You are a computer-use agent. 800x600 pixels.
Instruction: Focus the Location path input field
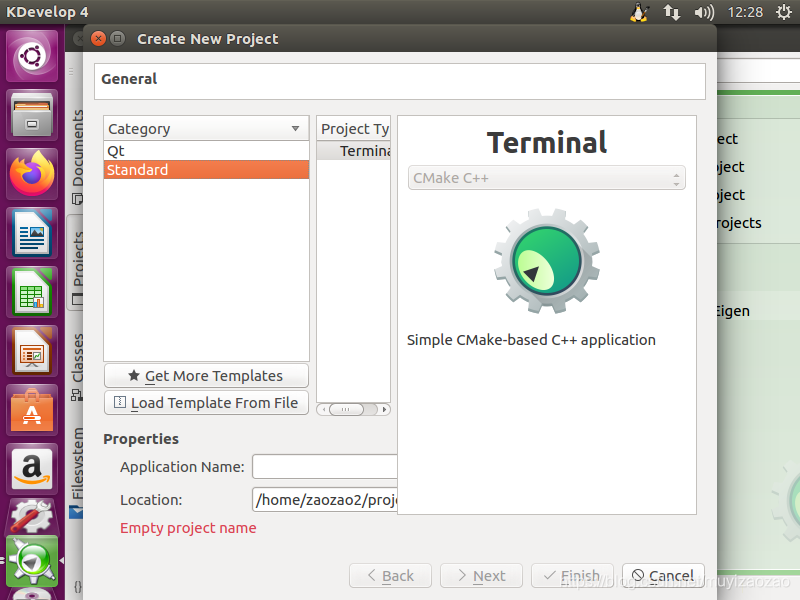(x=324, y=500)
